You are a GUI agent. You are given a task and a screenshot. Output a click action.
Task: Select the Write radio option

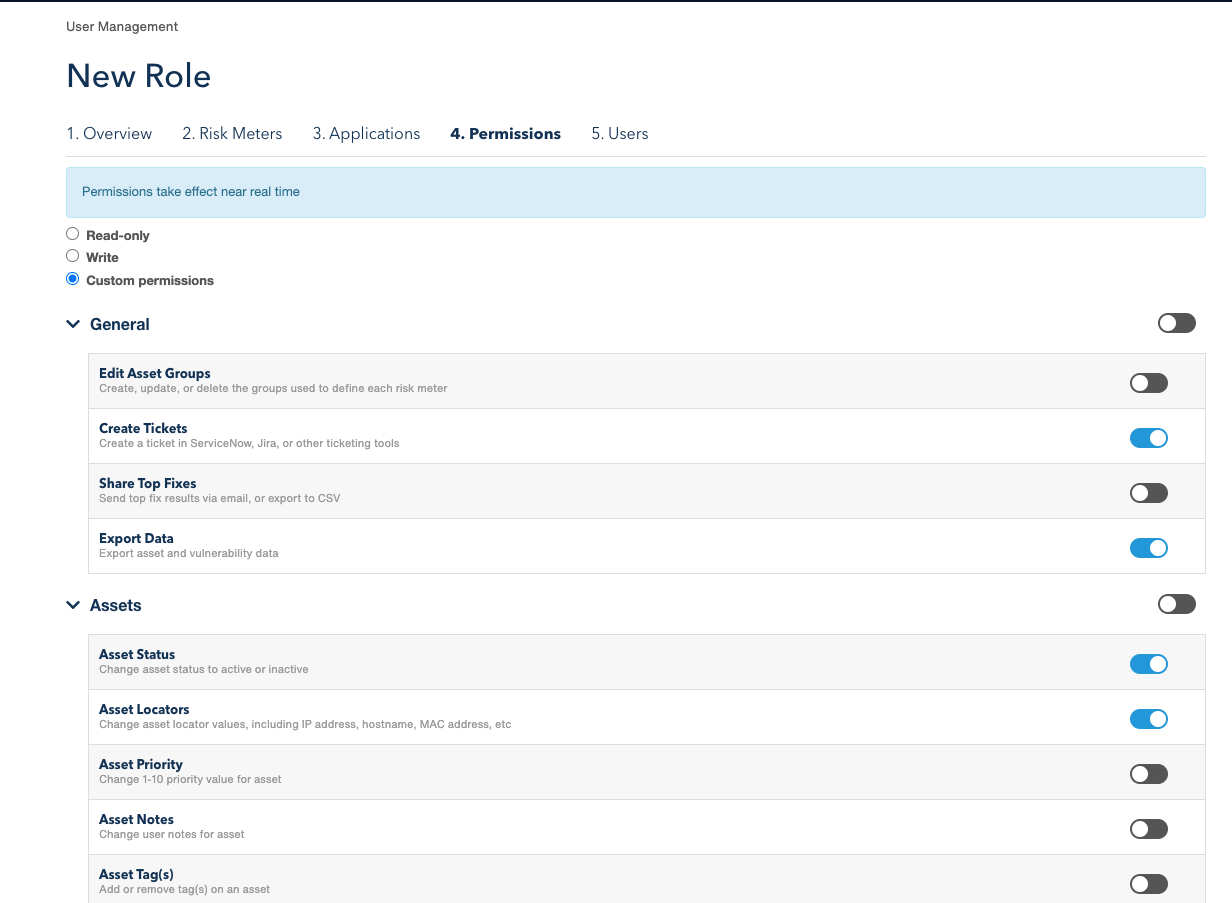click(x=73, y=256)
